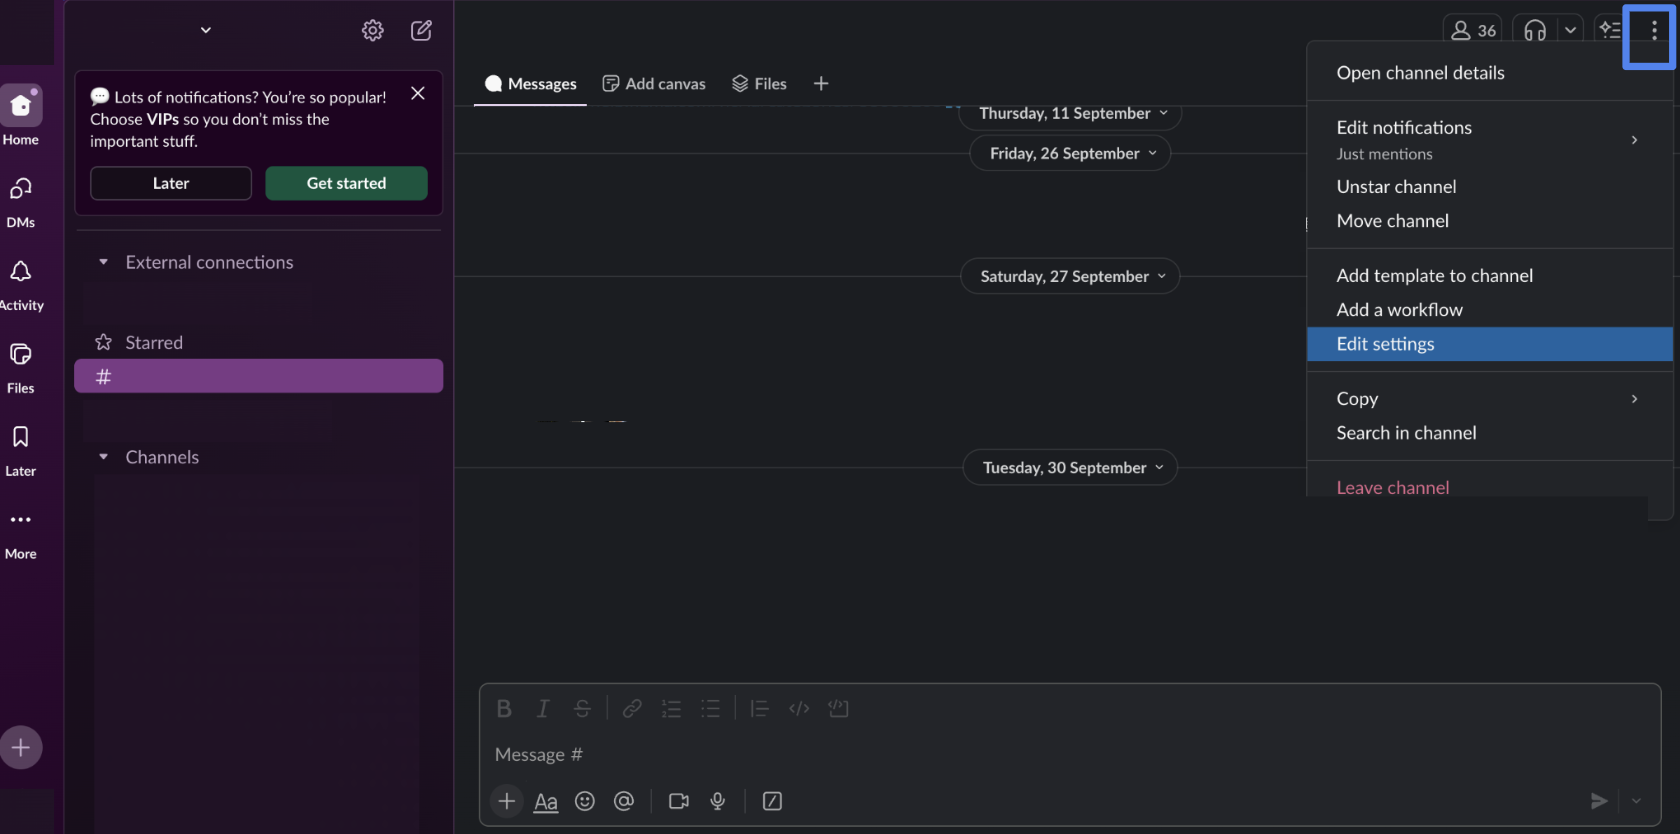Open the emoji picker

coord(585,801)
